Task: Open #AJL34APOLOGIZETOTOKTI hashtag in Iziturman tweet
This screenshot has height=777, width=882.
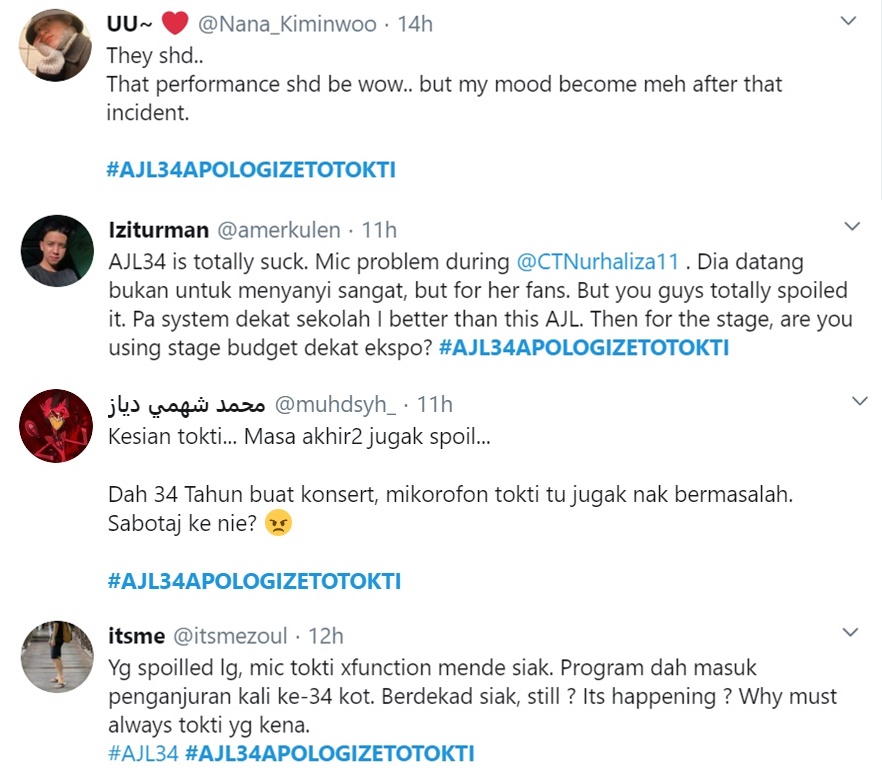Action: point(583,347)
